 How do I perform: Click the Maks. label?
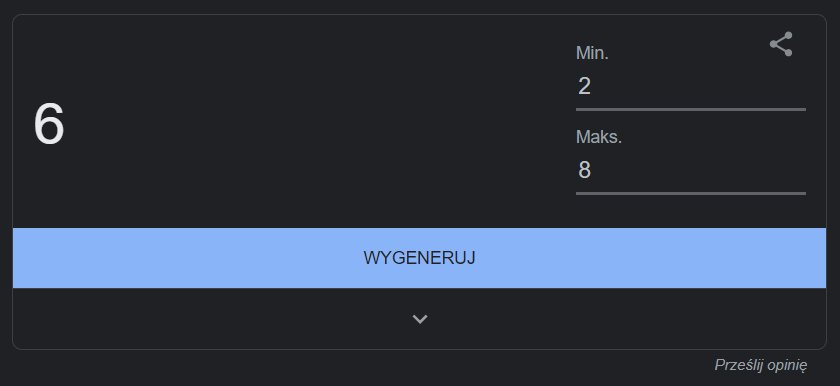coord(599,137)
